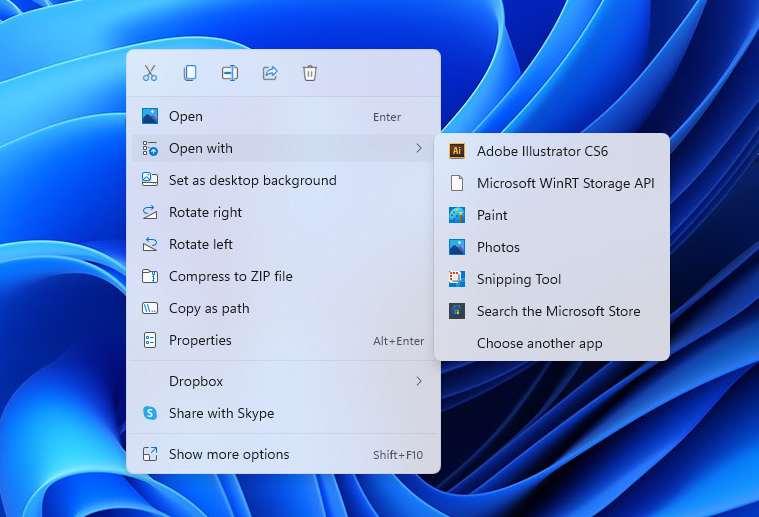
Task: Click Copy as path
Action: pos(209,309)
